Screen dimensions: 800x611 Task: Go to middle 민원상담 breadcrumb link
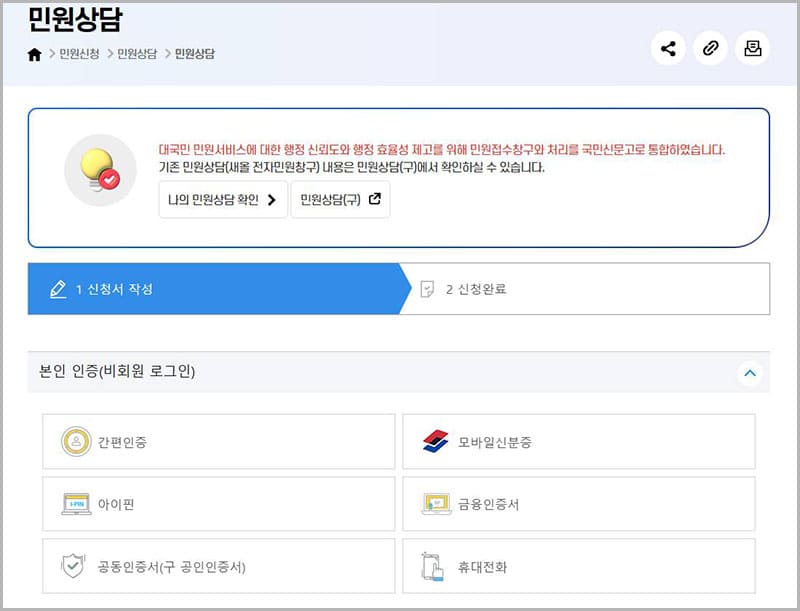point(137,54)
